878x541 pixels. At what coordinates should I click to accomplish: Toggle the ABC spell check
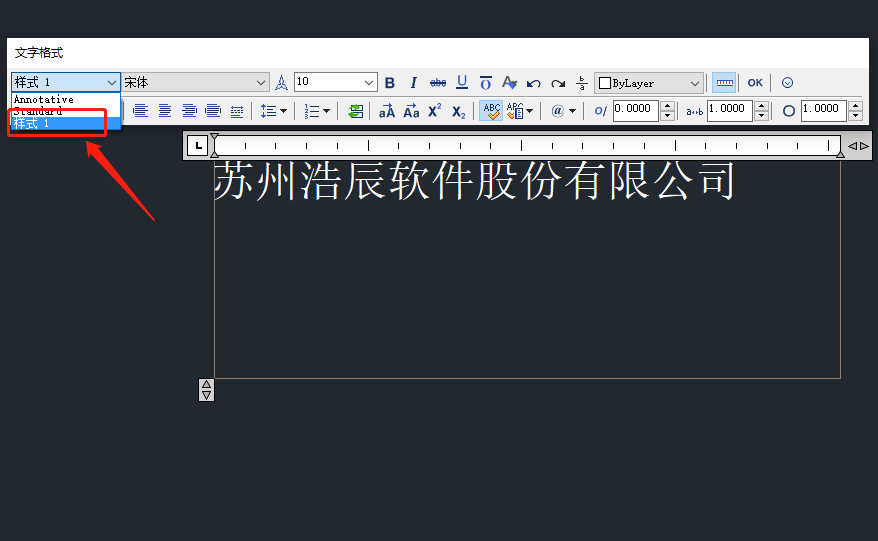coord(492,111)
